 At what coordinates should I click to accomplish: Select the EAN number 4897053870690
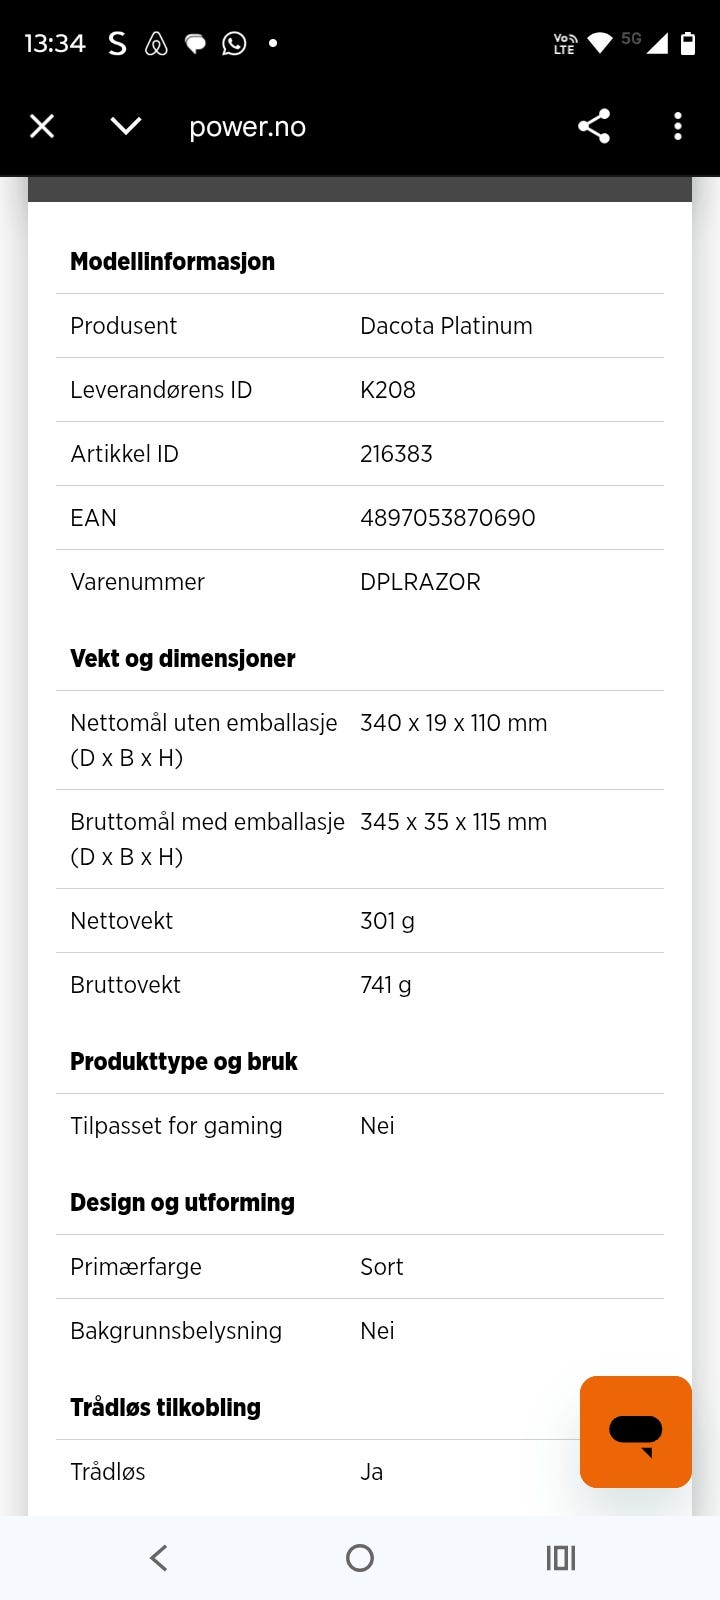tap(448, 518)
